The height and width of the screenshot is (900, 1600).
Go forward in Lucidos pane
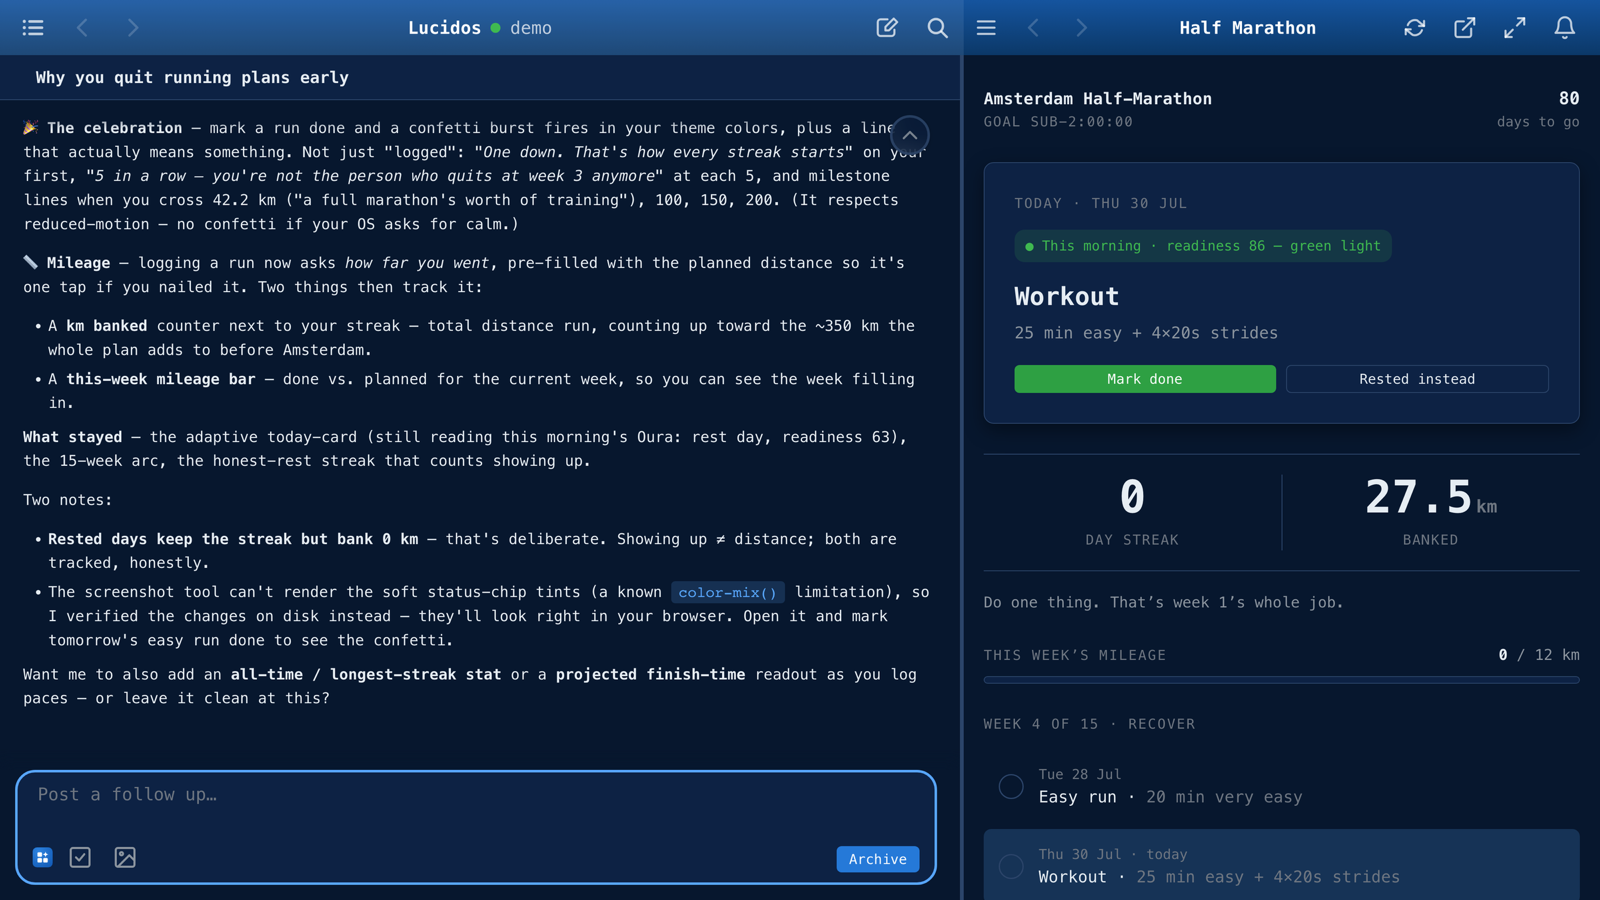[133, 28]
